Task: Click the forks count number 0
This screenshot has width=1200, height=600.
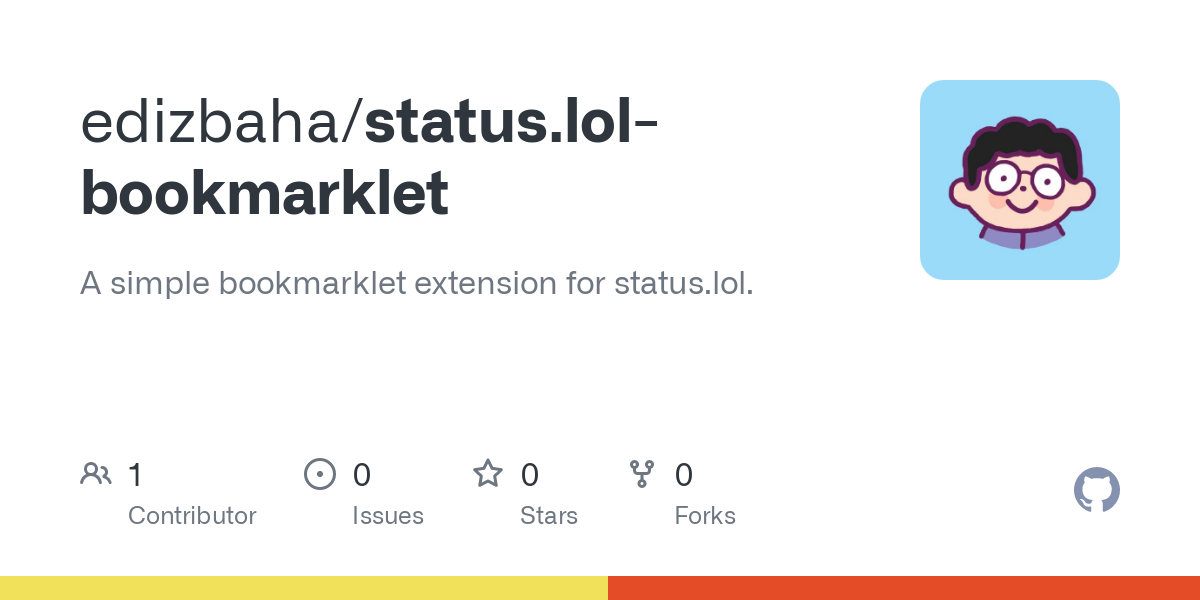Action: (684, 474)
